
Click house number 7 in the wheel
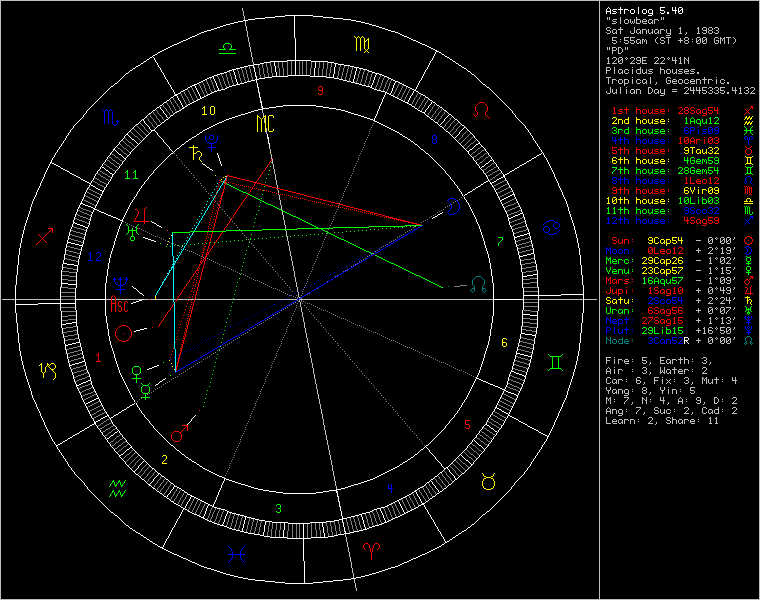pos(500,241)
